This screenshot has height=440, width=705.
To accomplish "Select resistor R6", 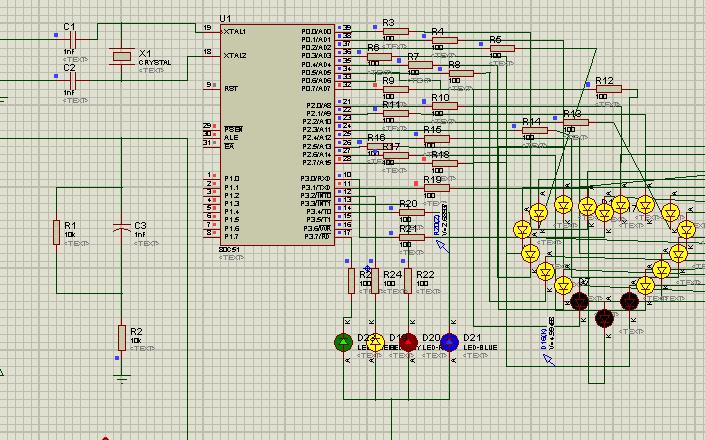I will pos(379,57).
